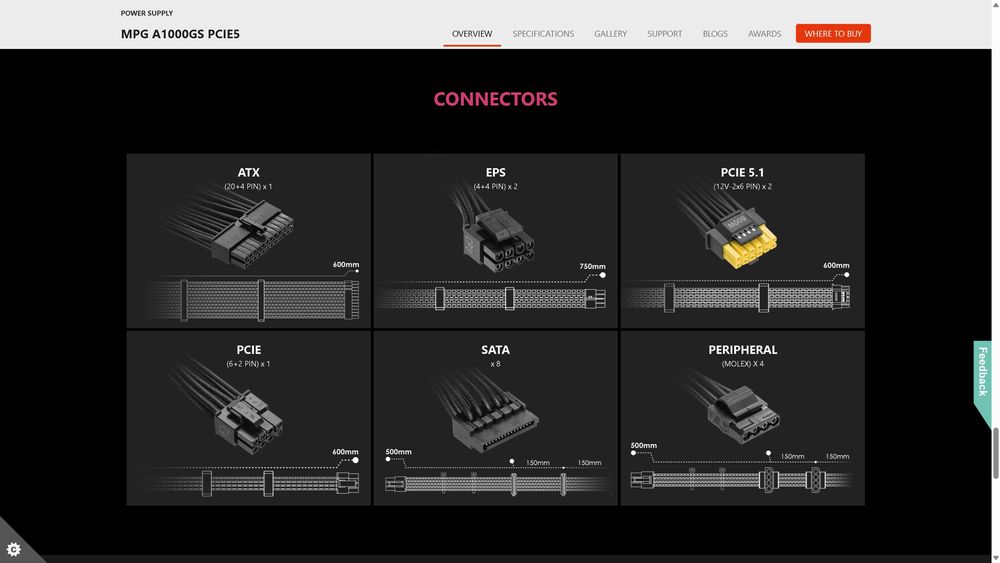Go to the Support tab
The height and width of the screenshot is (563, 1000).
coord(665,34)
